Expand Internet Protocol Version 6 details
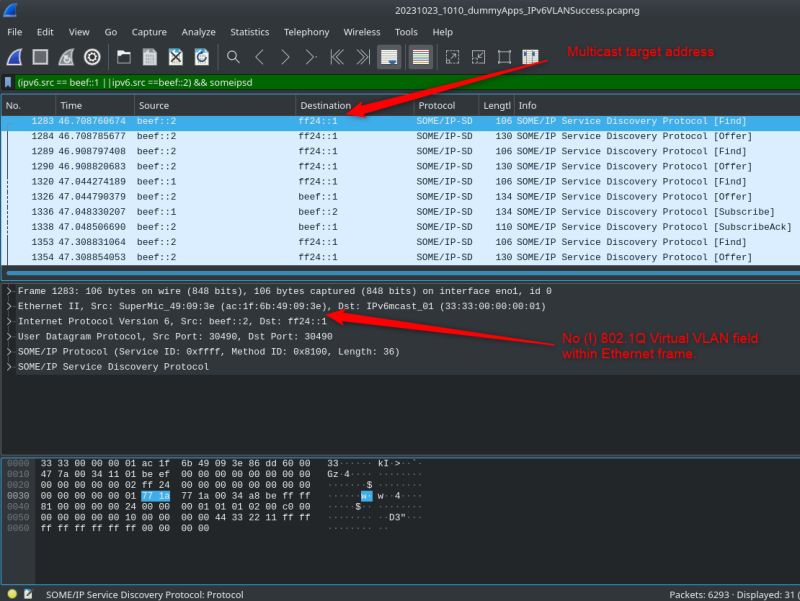The width and height of the screenshot is (800, 601). 8,321
